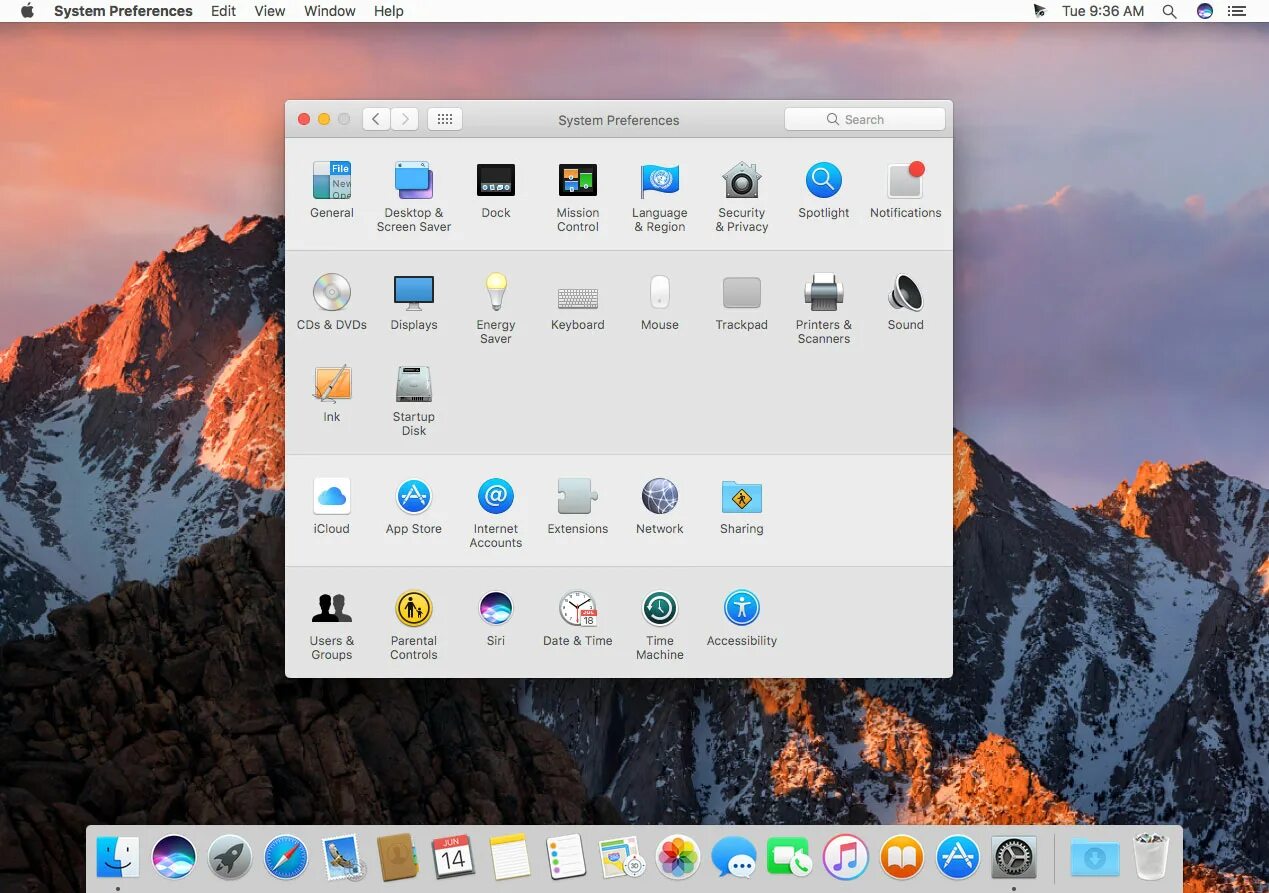This screenshot has width=1269, height=893.
Task: Click the Spotlight magnifier in menu bar
Action: (x=1170, y=11)
